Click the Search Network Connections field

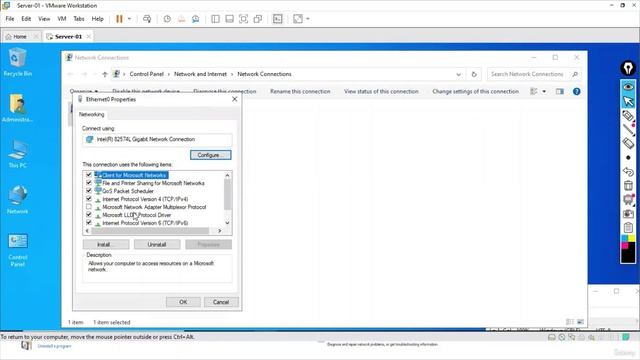(x=534, y=74)
